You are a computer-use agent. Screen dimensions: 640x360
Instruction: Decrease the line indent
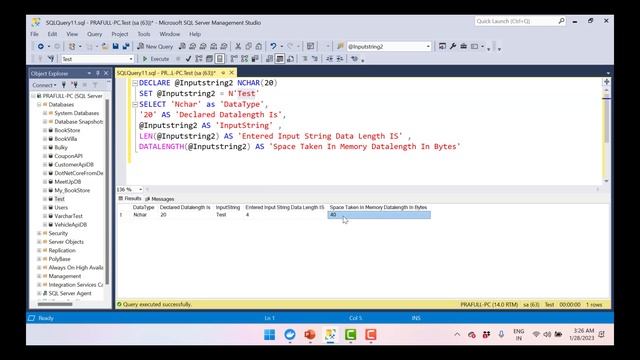click(x=329, y=59)
